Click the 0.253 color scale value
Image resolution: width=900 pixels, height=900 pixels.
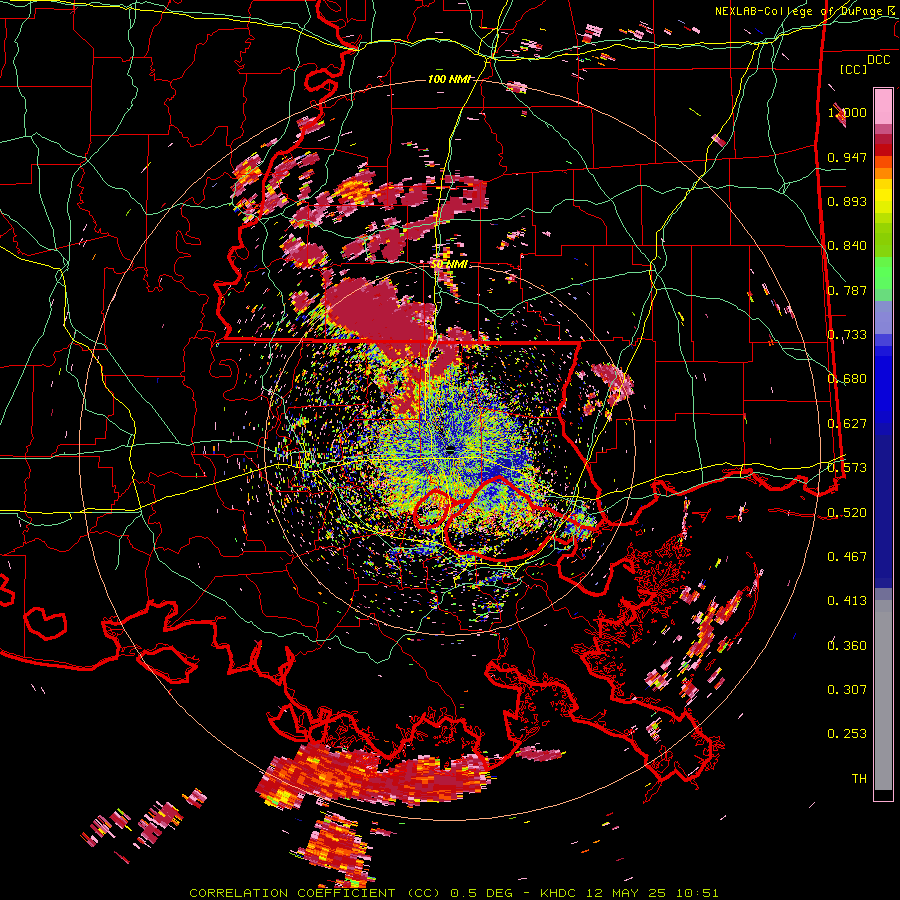847,734
